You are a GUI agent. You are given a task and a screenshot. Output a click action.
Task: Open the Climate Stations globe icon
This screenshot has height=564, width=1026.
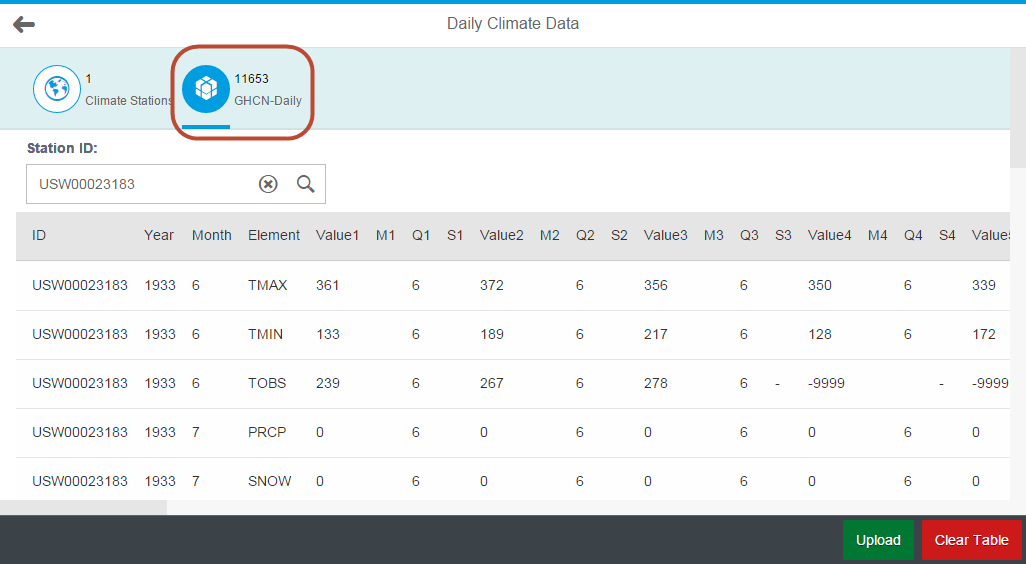(57, 89)
